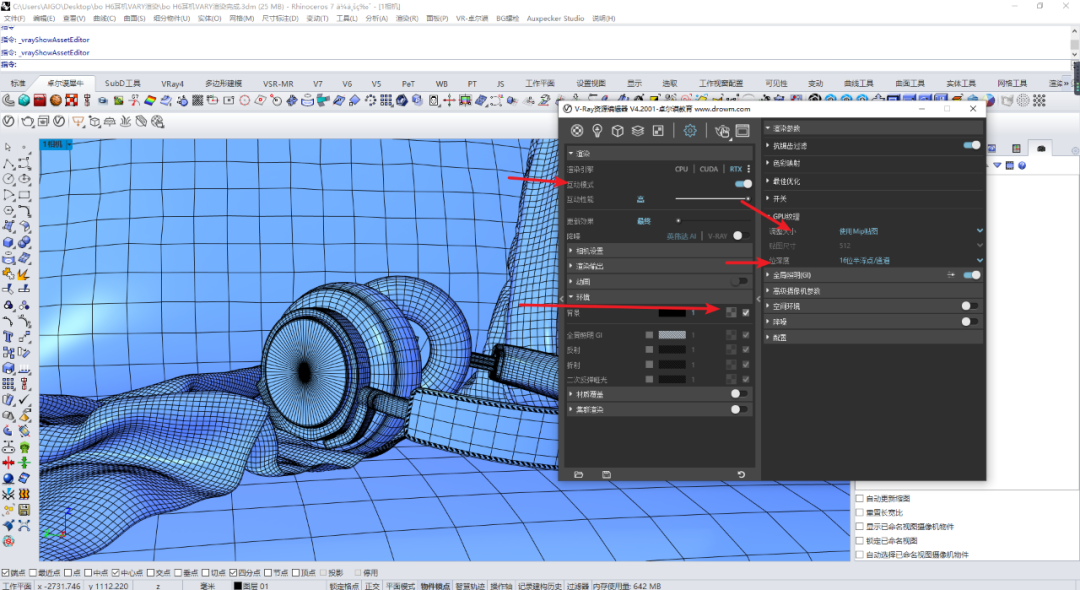Open the V-Ray Lights bulb icon
Screen dimensions: 1080x590
point(597,131)
